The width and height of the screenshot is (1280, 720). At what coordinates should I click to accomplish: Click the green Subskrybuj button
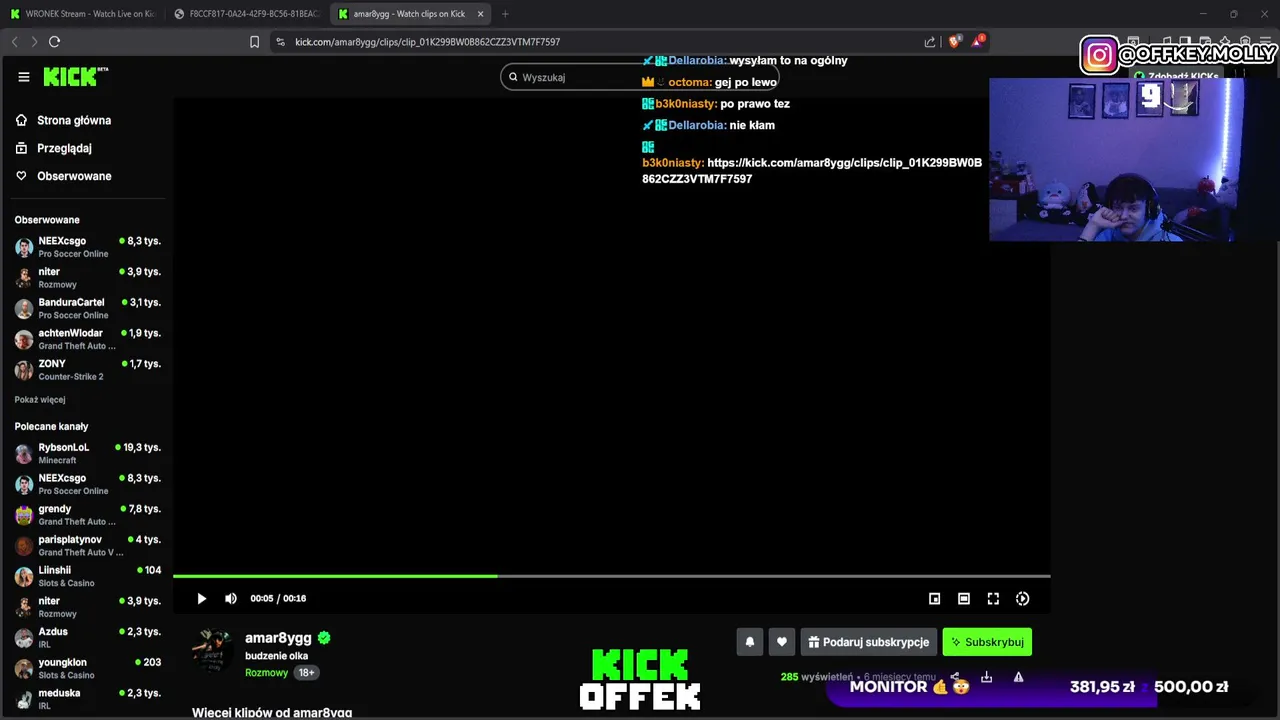click(x=987, y=642)
